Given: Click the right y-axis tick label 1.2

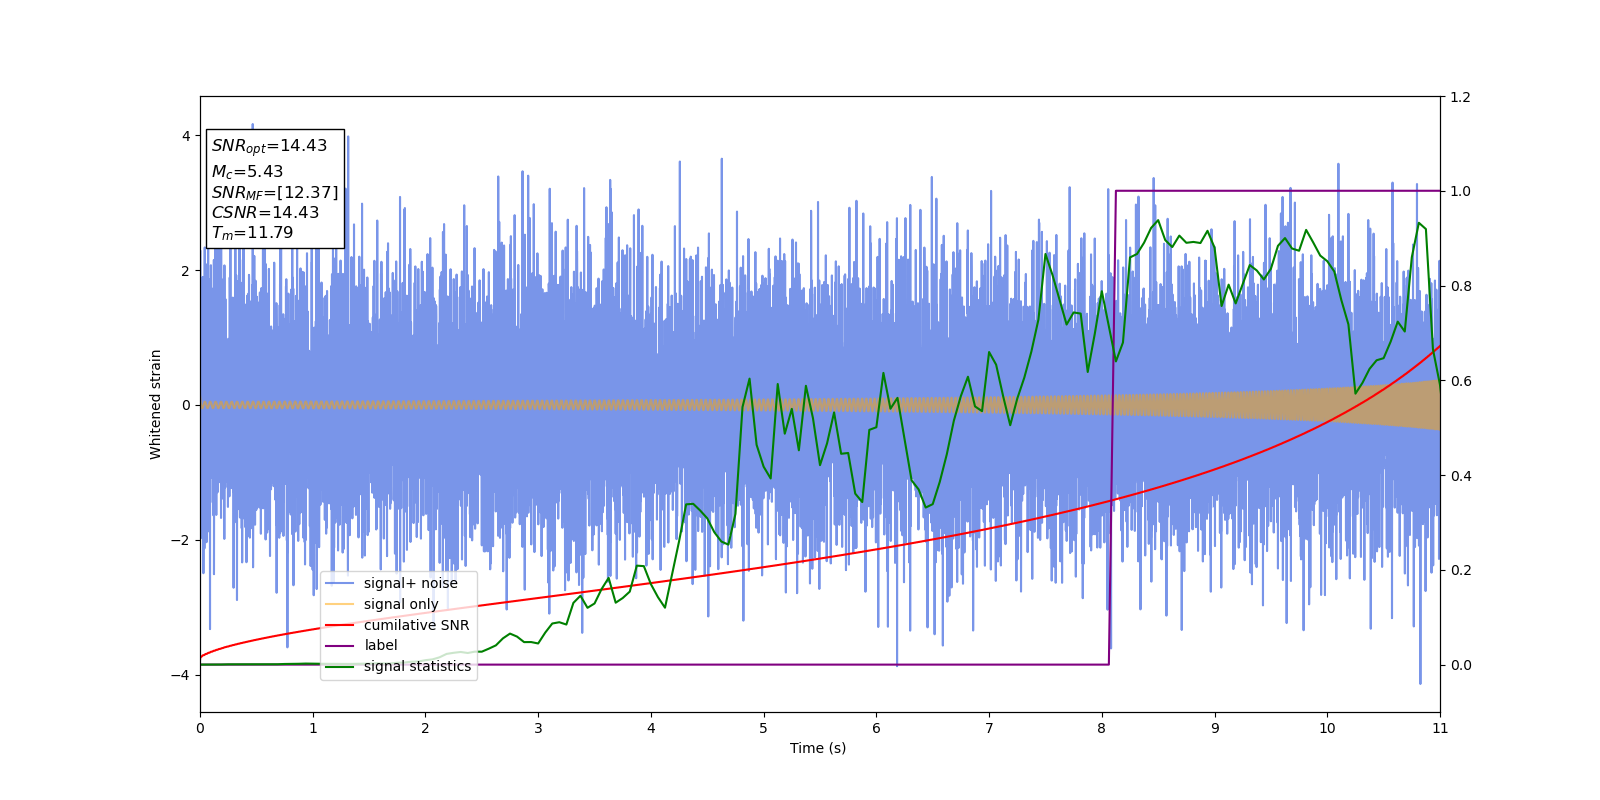Looking at the screenshot, I should (1460, 97).
